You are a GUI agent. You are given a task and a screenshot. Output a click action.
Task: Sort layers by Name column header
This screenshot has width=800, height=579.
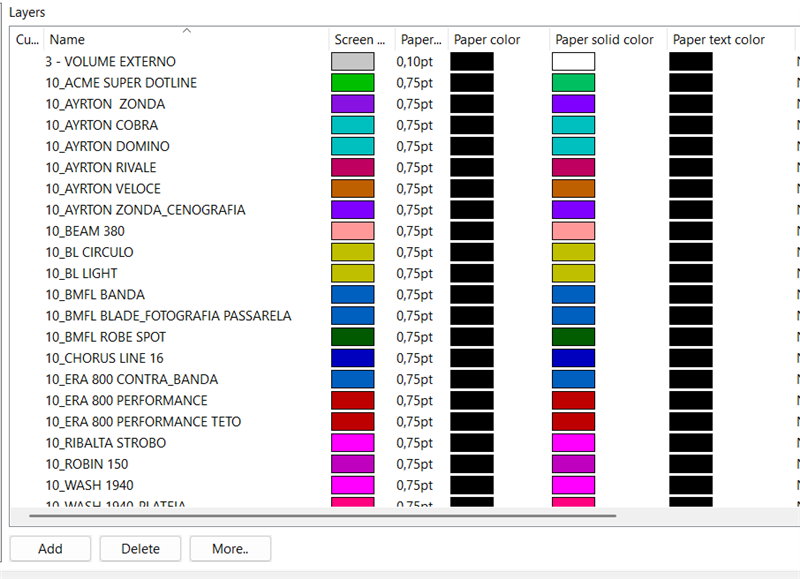click(186, 40)
